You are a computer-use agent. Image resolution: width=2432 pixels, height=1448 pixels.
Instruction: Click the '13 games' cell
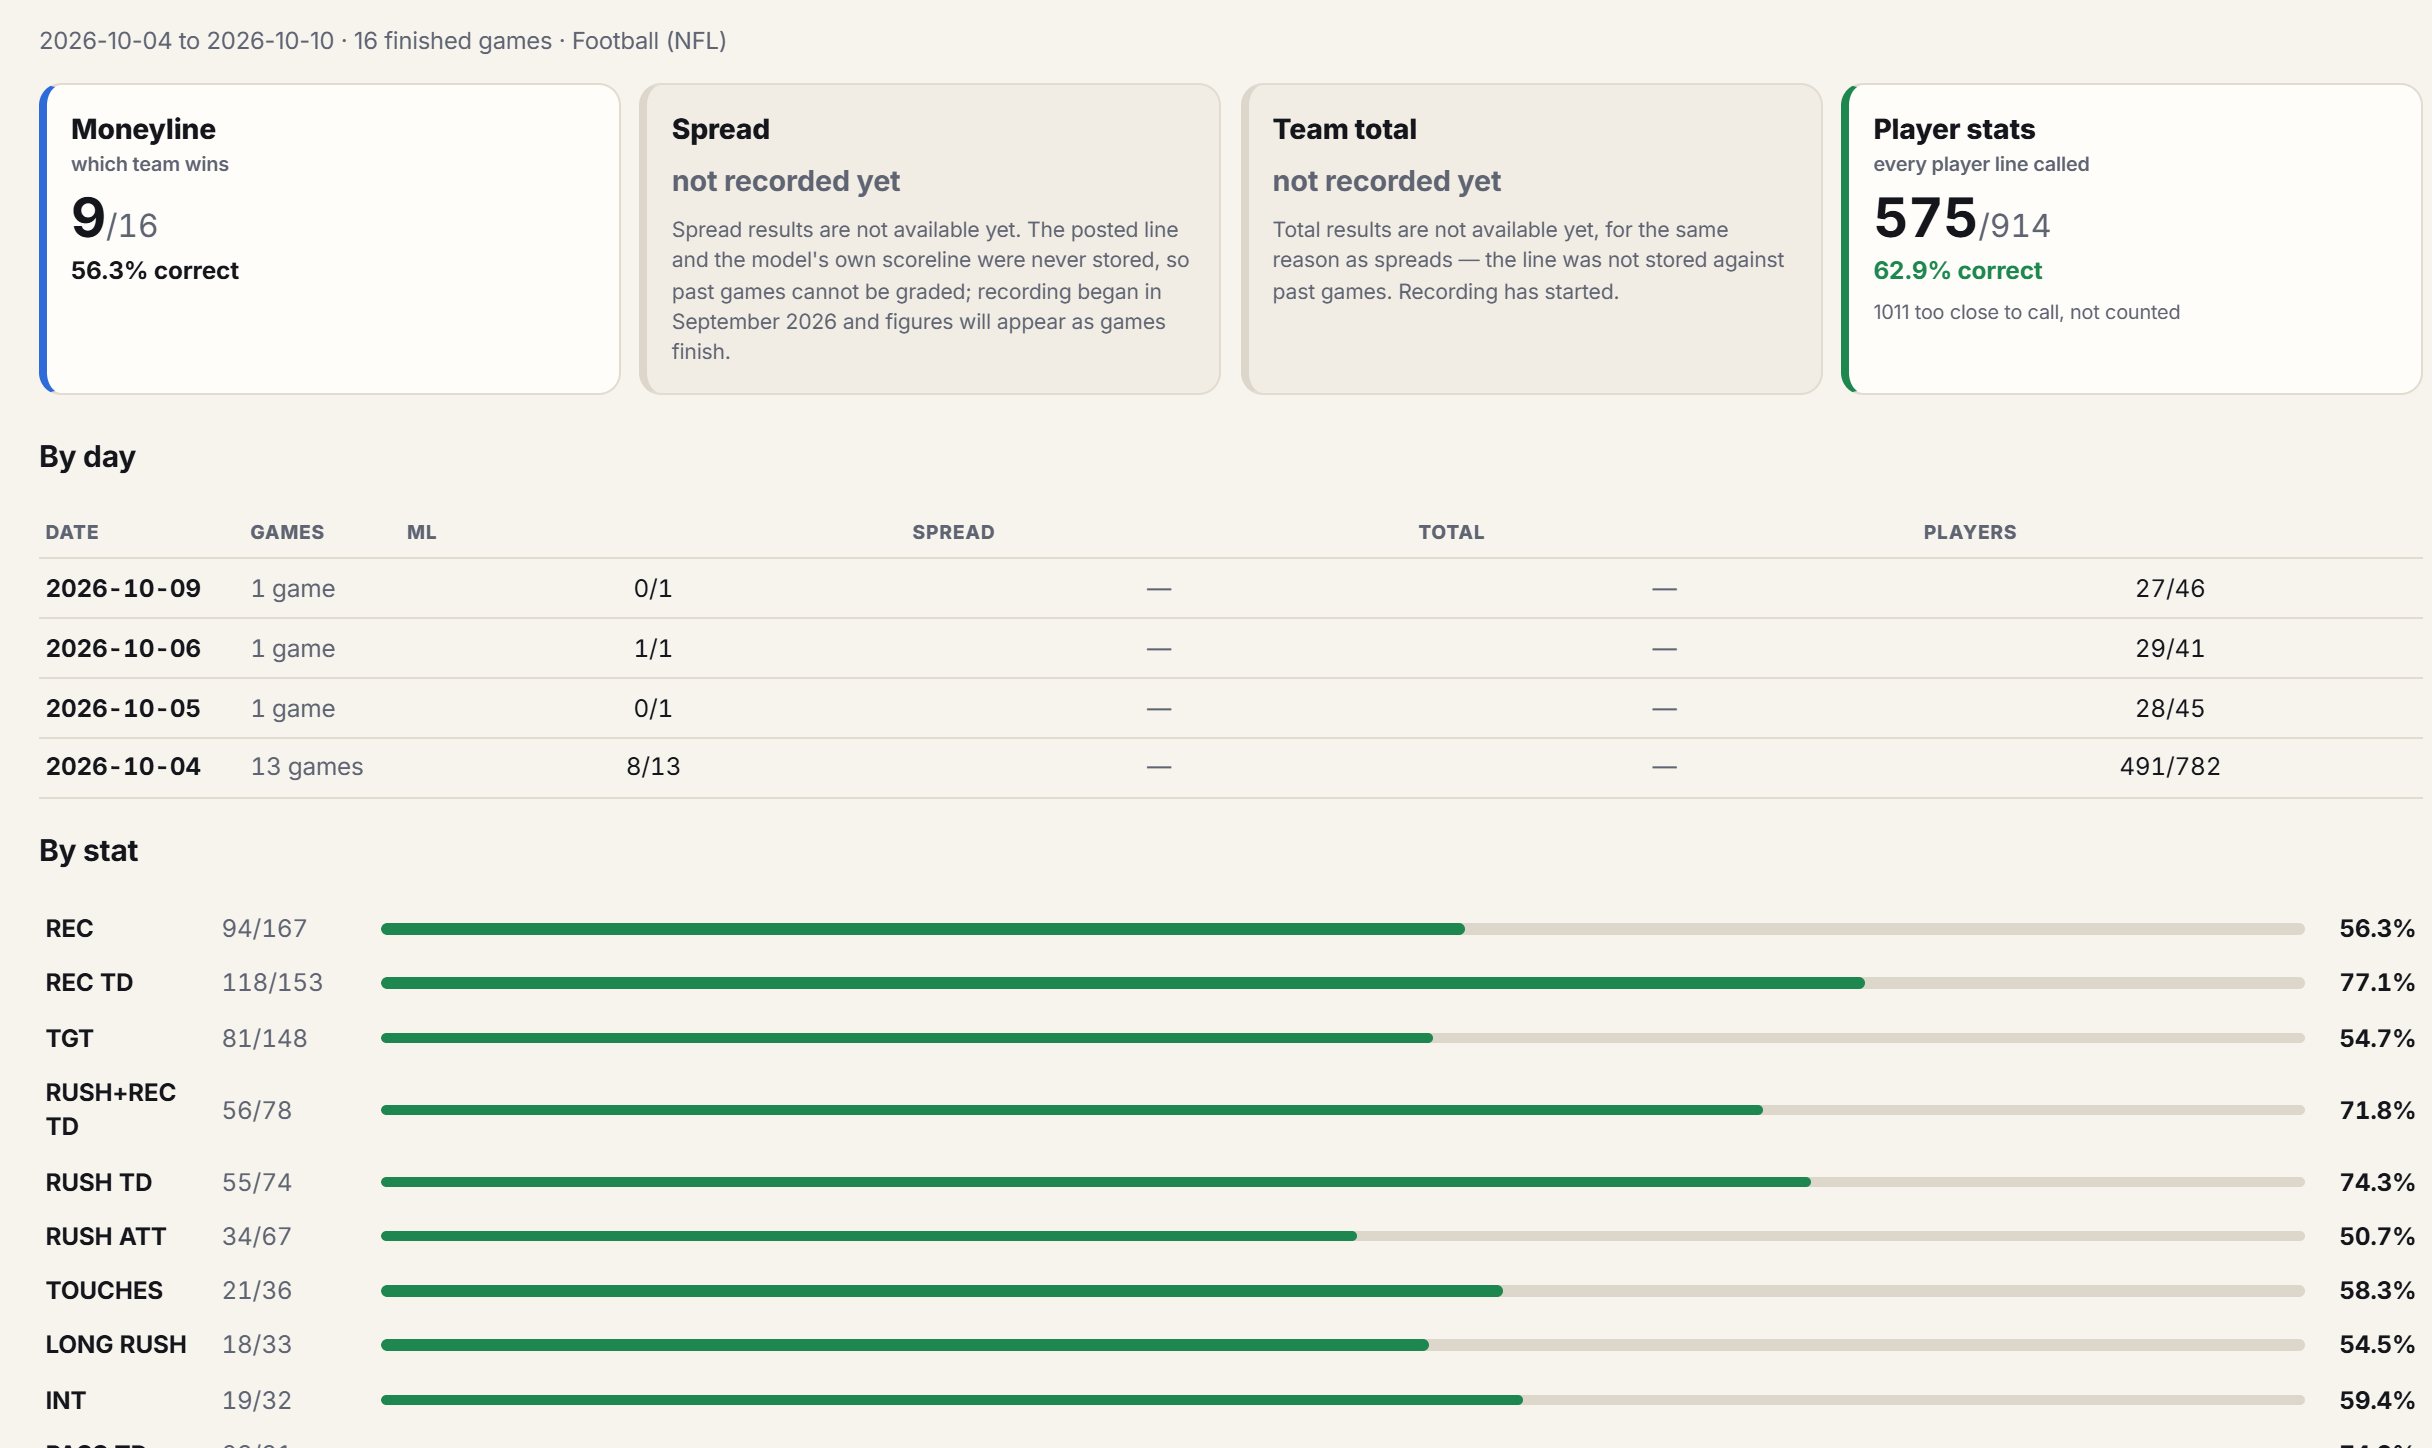pos(307,767)
